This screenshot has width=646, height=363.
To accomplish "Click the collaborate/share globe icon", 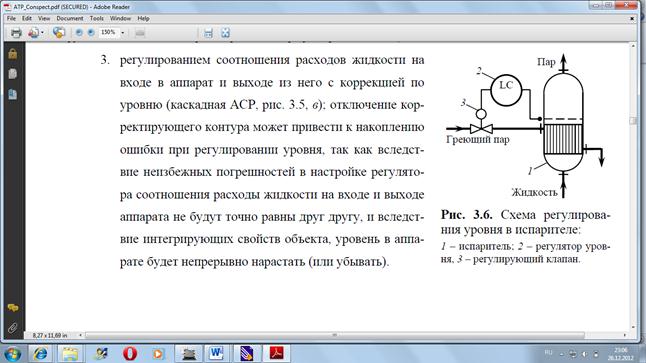I will [x=59, y=33].
